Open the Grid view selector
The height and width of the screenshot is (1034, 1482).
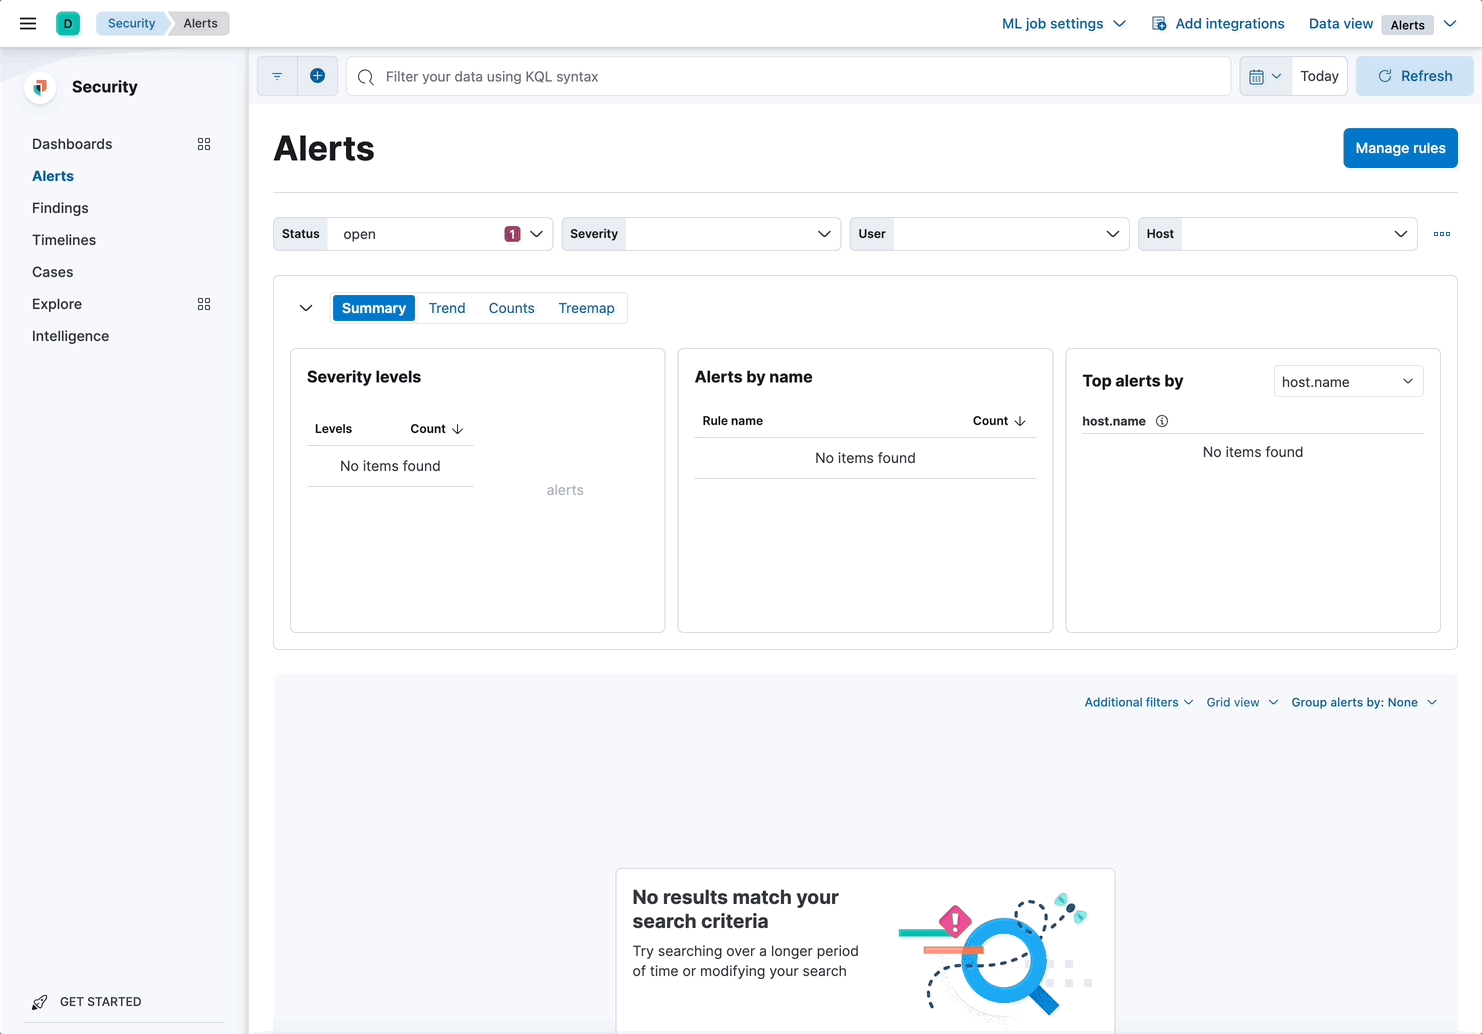[1242, 702]
